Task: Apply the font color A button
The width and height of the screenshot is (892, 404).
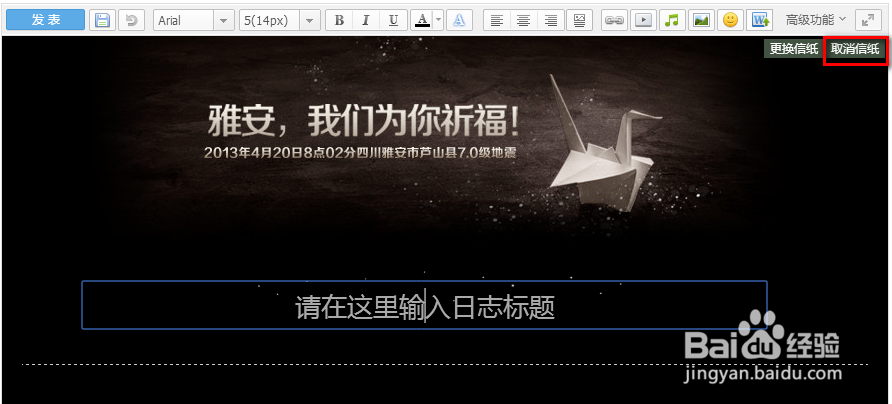Action: (x=422, y=20)
